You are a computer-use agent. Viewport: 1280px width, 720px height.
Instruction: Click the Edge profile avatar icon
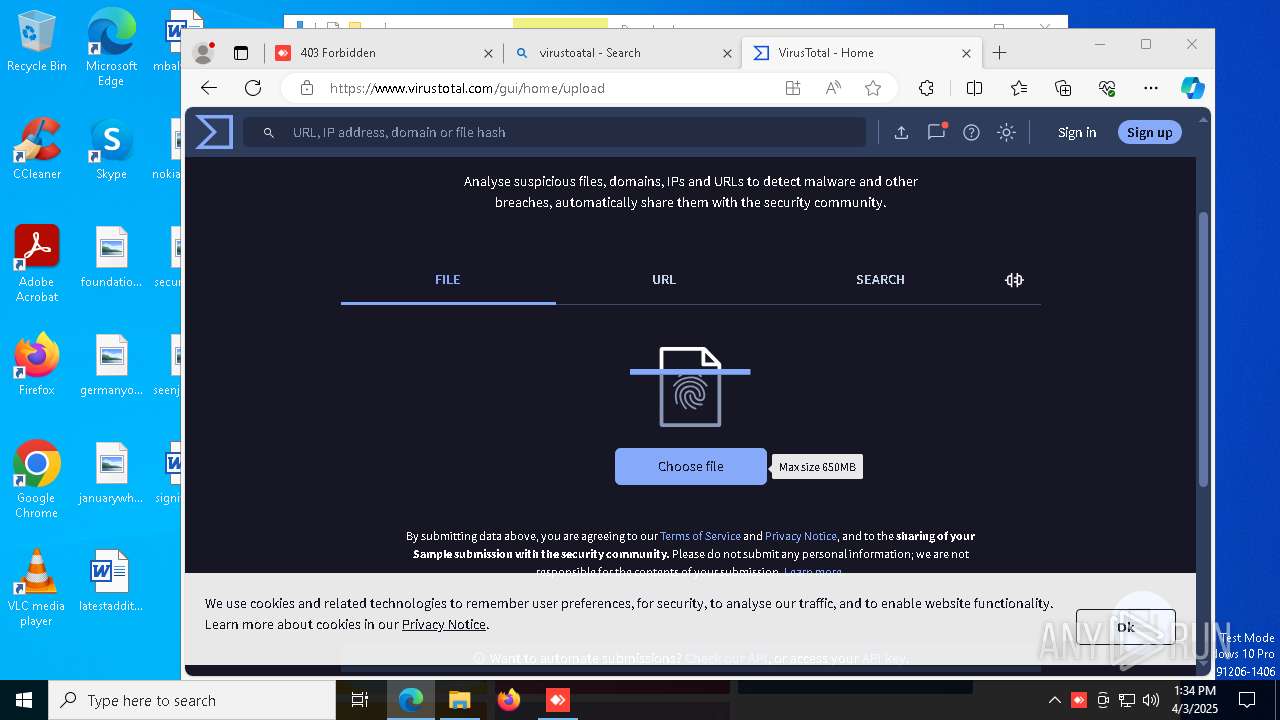[203, 53]
